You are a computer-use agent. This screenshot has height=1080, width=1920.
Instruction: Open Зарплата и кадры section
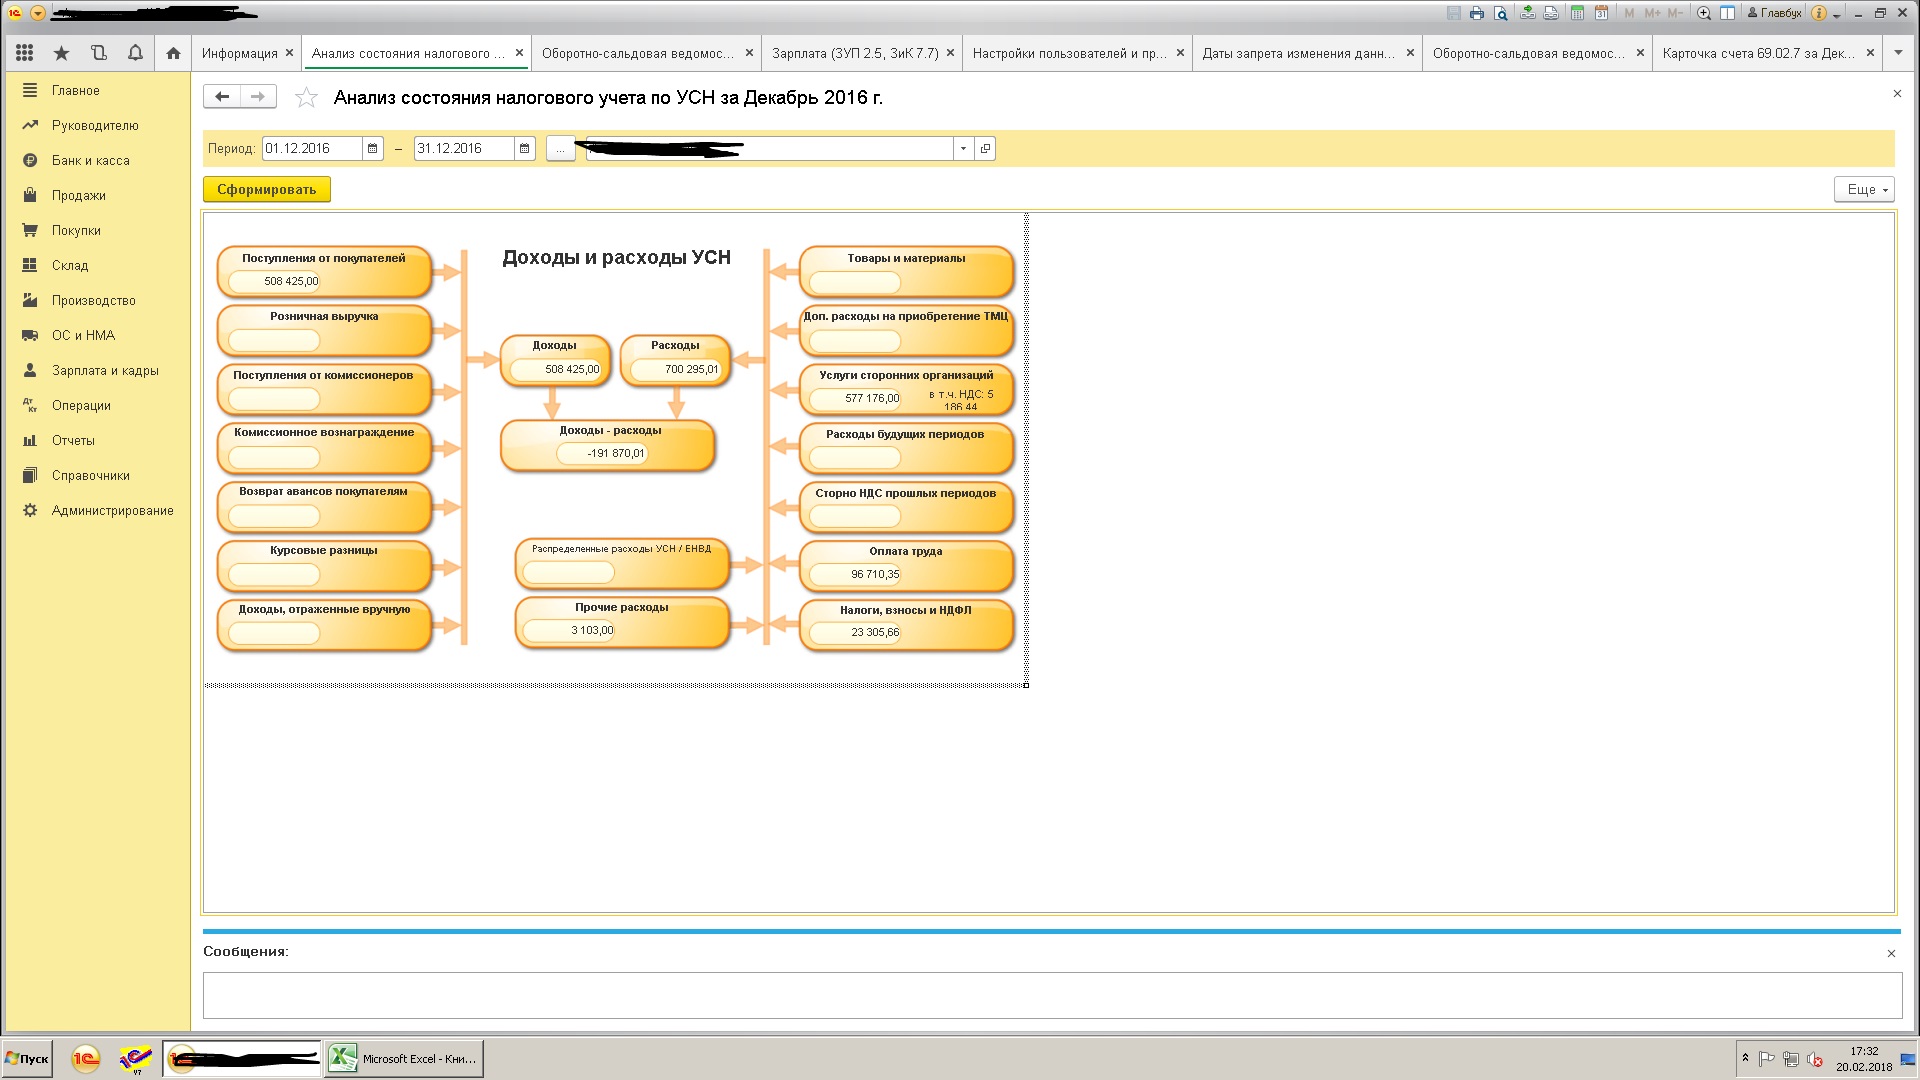pyautogui.click(x=105, y=370)
